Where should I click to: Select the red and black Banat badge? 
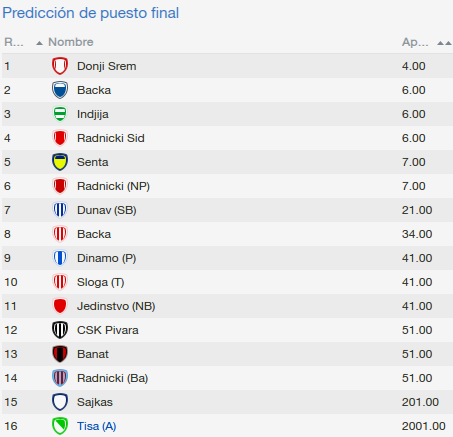60,354
